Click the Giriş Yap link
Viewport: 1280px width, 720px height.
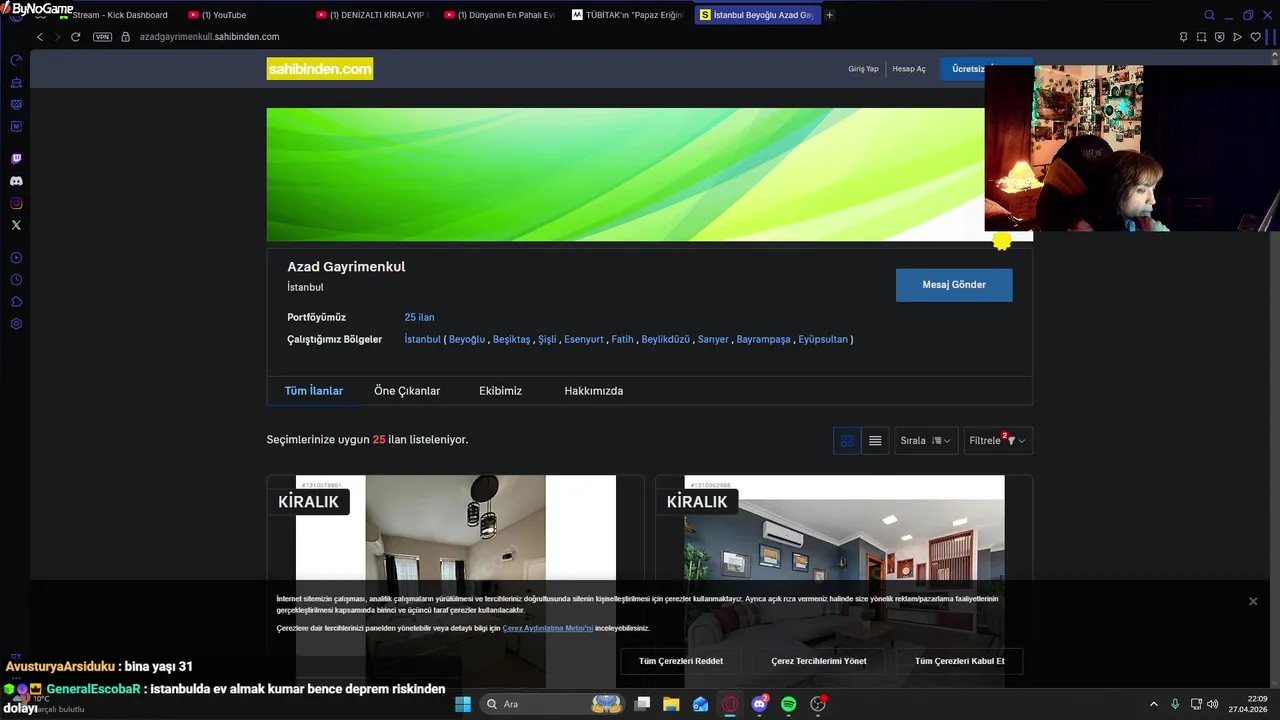click(x=863, y=69)
